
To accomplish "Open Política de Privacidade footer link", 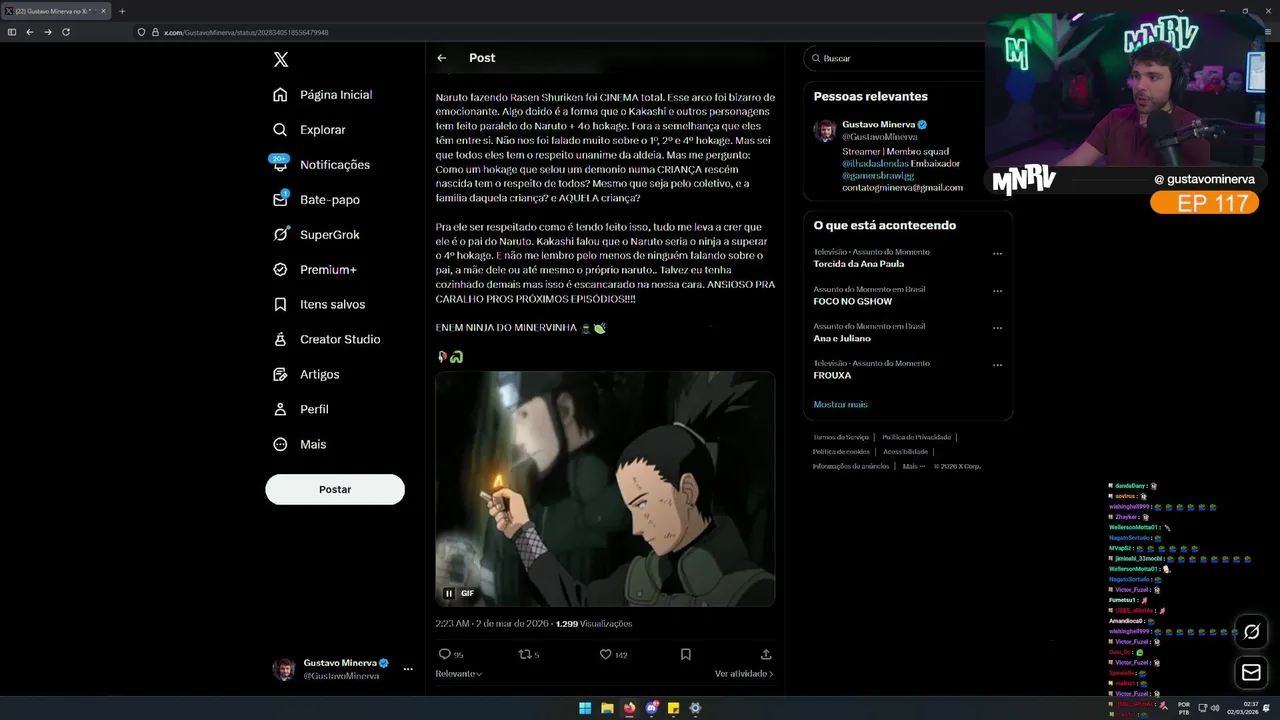I will [x=916, y=437].
